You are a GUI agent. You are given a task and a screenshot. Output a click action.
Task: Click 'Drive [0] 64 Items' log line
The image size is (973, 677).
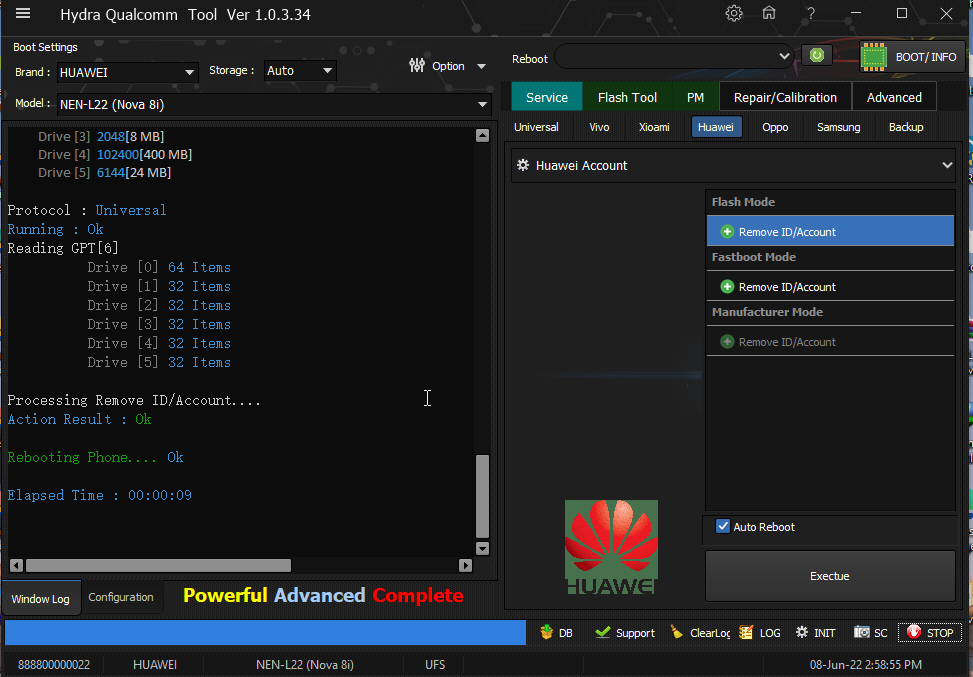pyautogui.click(x=159, y=267)
